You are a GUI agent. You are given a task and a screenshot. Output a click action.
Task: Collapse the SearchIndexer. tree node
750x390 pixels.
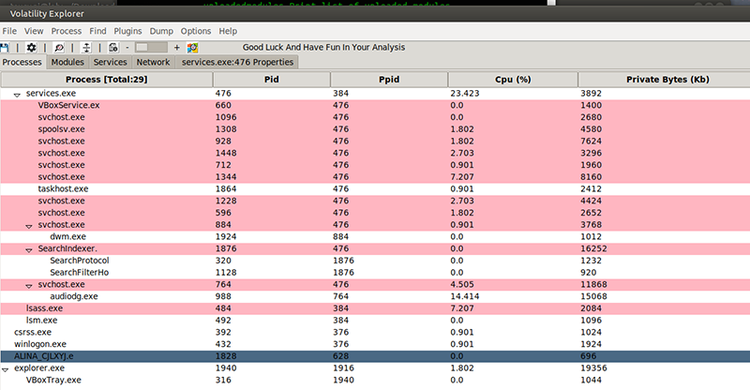[x=29, y=250]
